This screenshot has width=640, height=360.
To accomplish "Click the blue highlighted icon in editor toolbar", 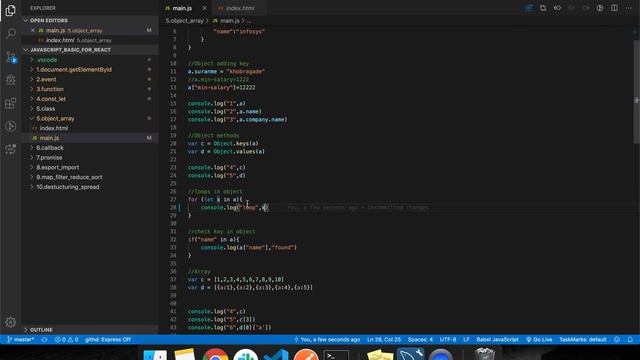I will (529, 8).
